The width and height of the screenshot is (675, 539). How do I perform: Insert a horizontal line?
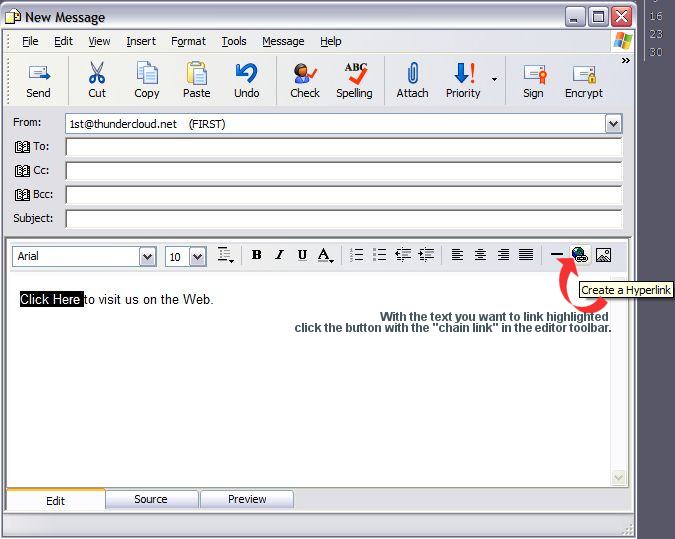tap(557, 255)
